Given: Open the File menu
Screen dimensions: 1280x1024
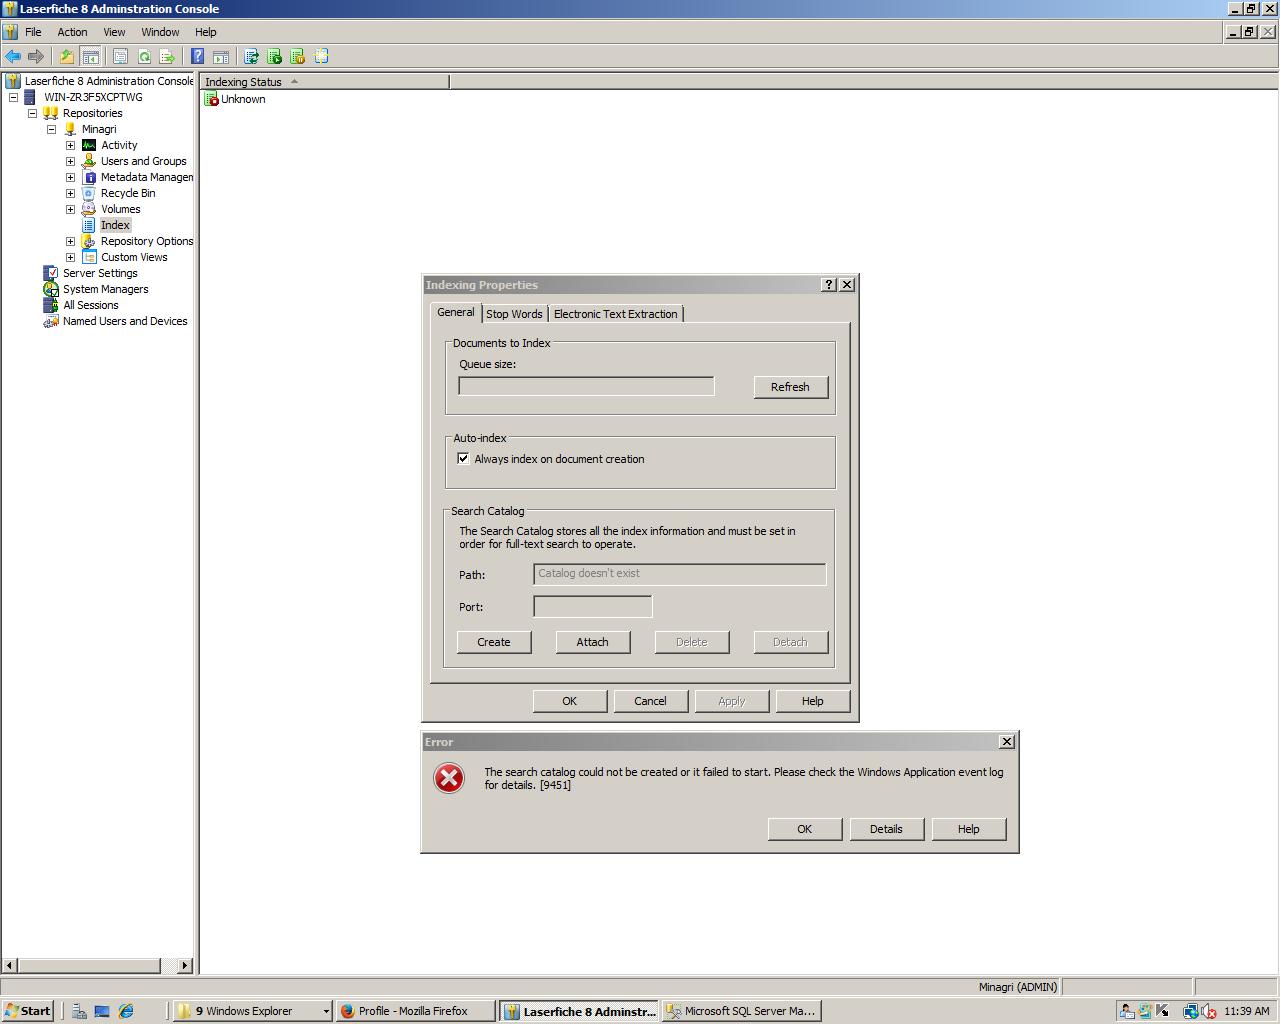Looking at the screenshot, I should pyautogui.click(x=33, y=32).
